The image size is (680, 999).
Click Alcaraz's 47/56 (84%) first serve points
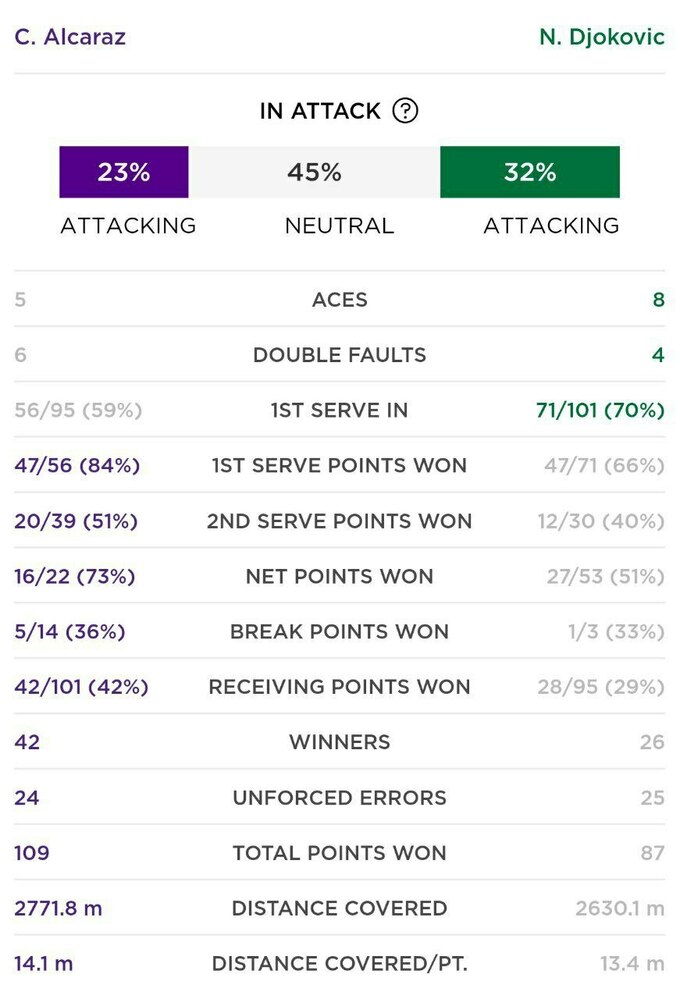pos(77,466)
